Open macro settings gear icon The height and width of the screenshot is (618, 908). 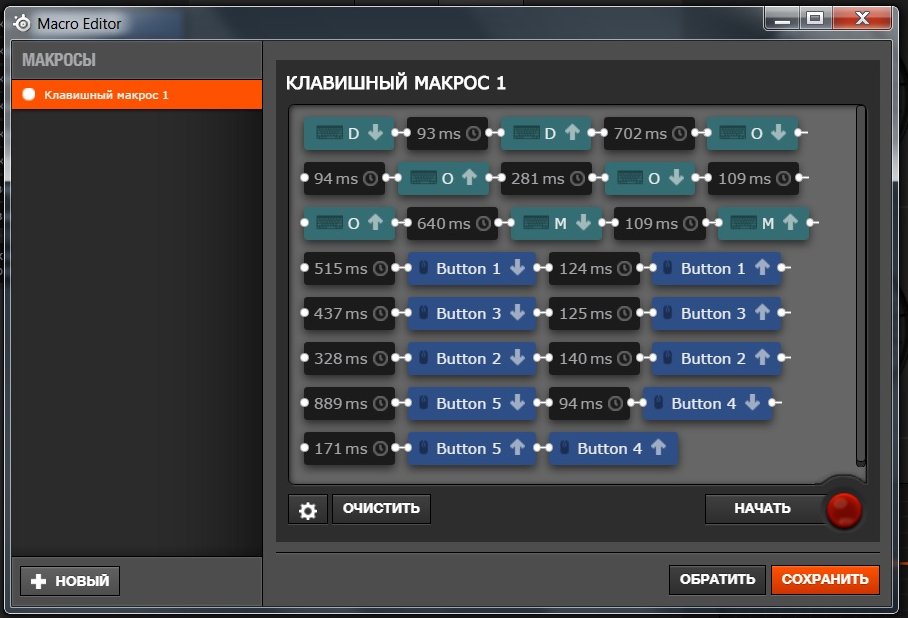click(307, 509)
